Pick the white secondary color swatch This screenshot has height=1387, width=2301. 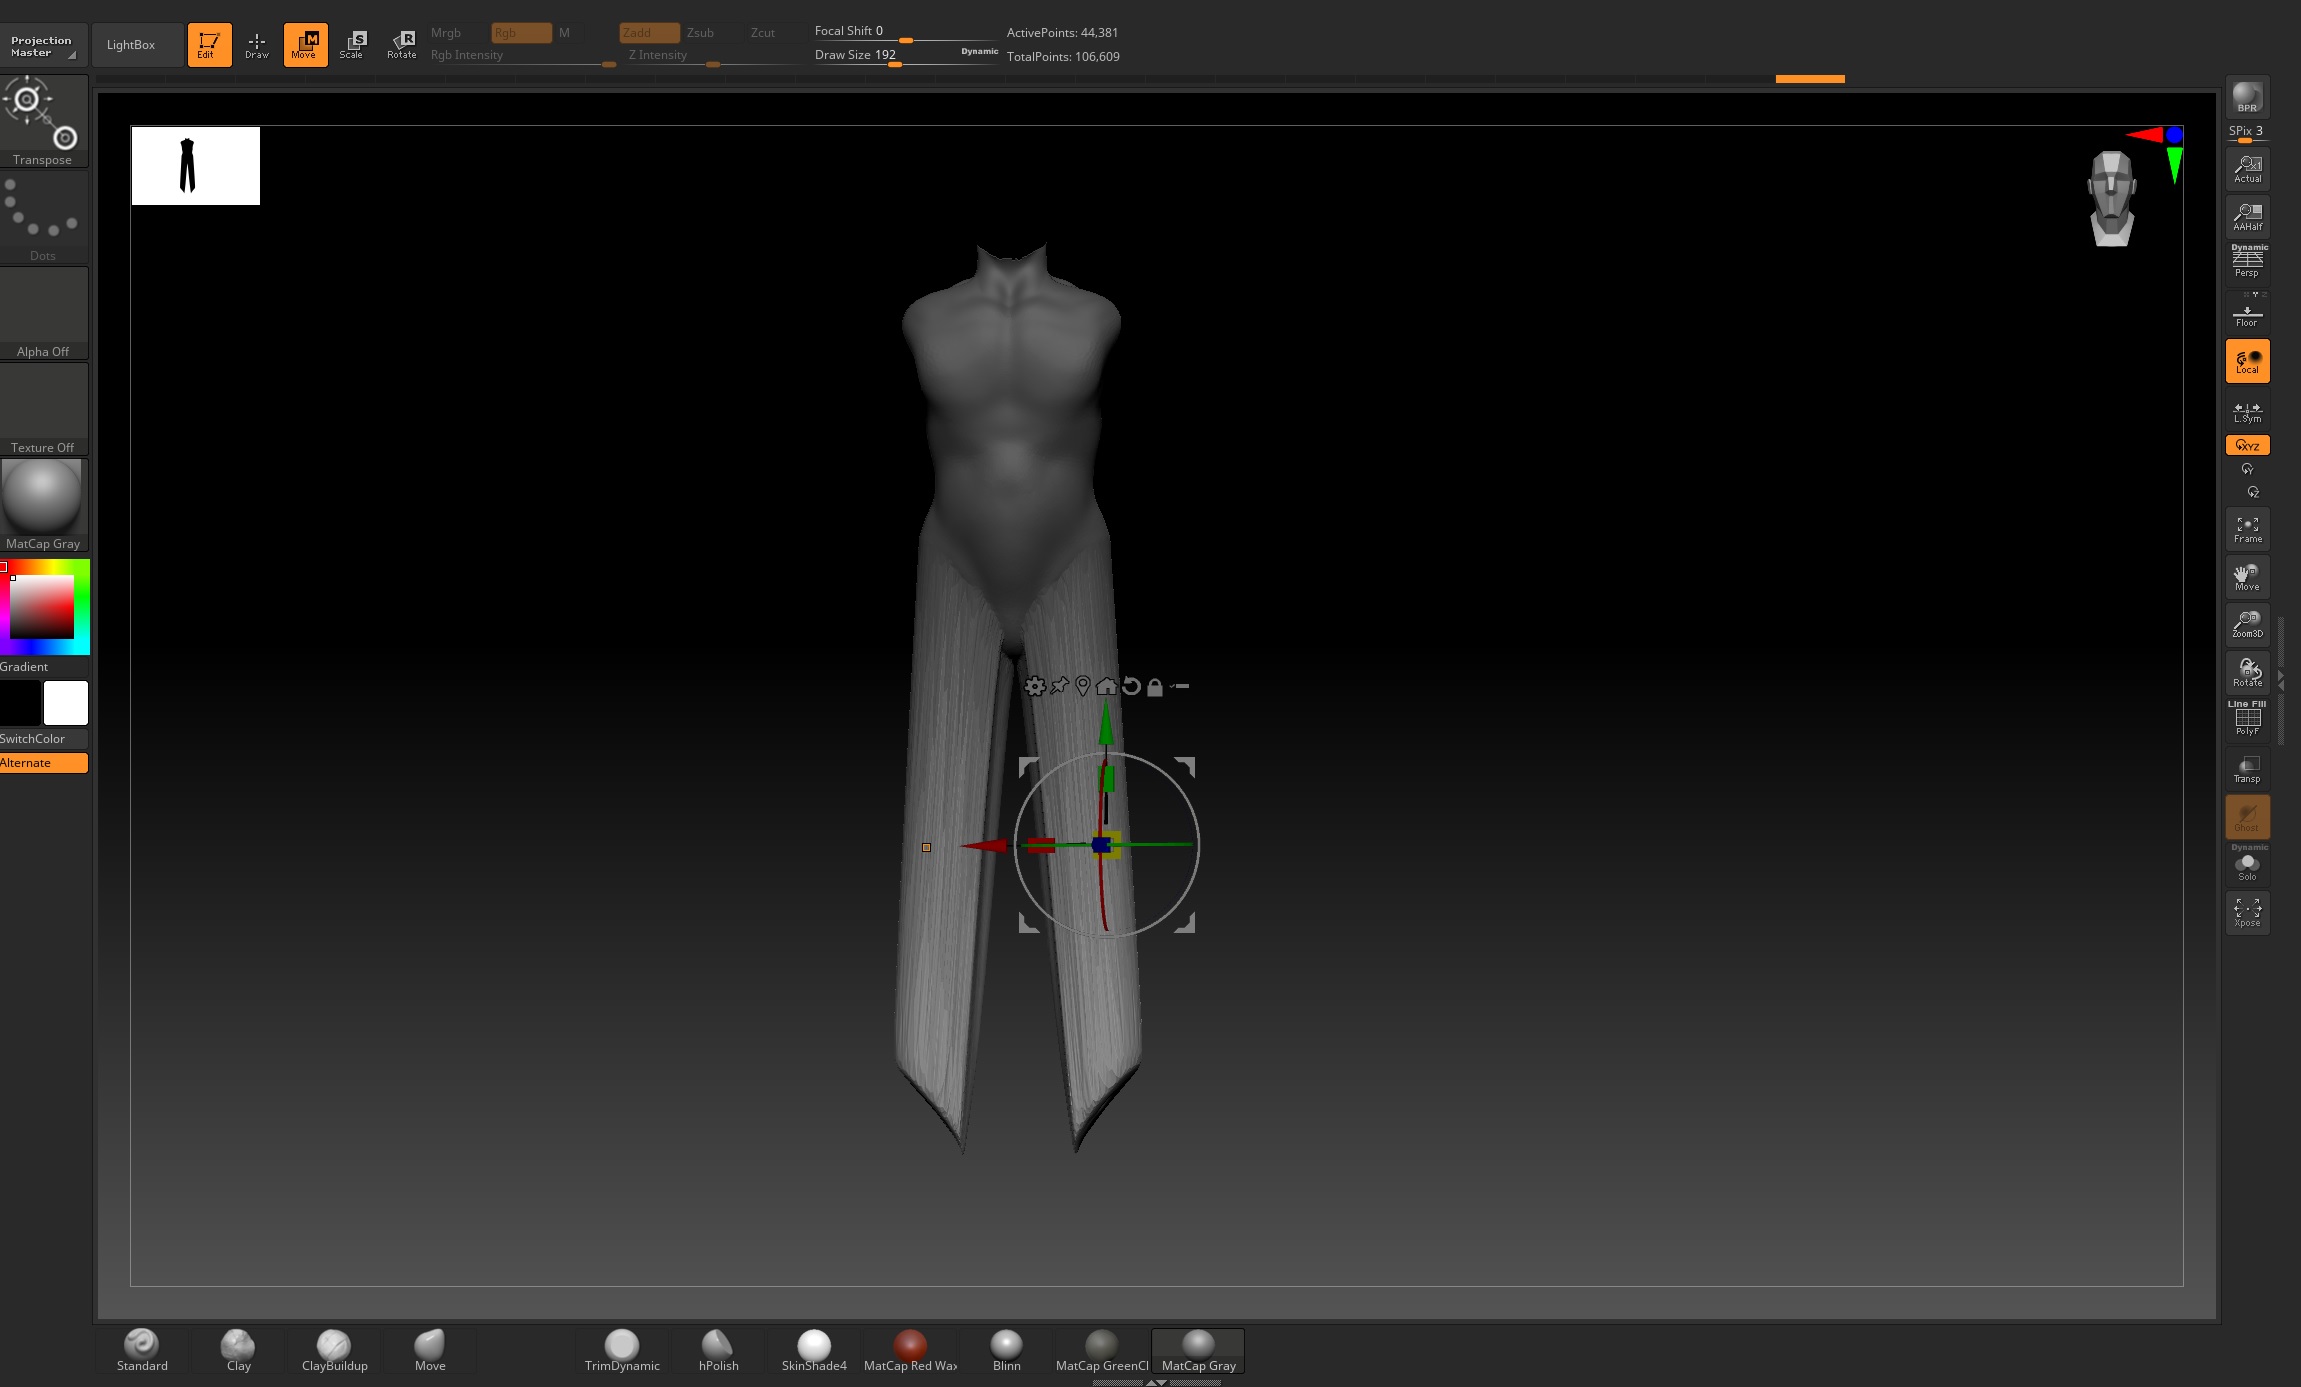tap(66, 703)
